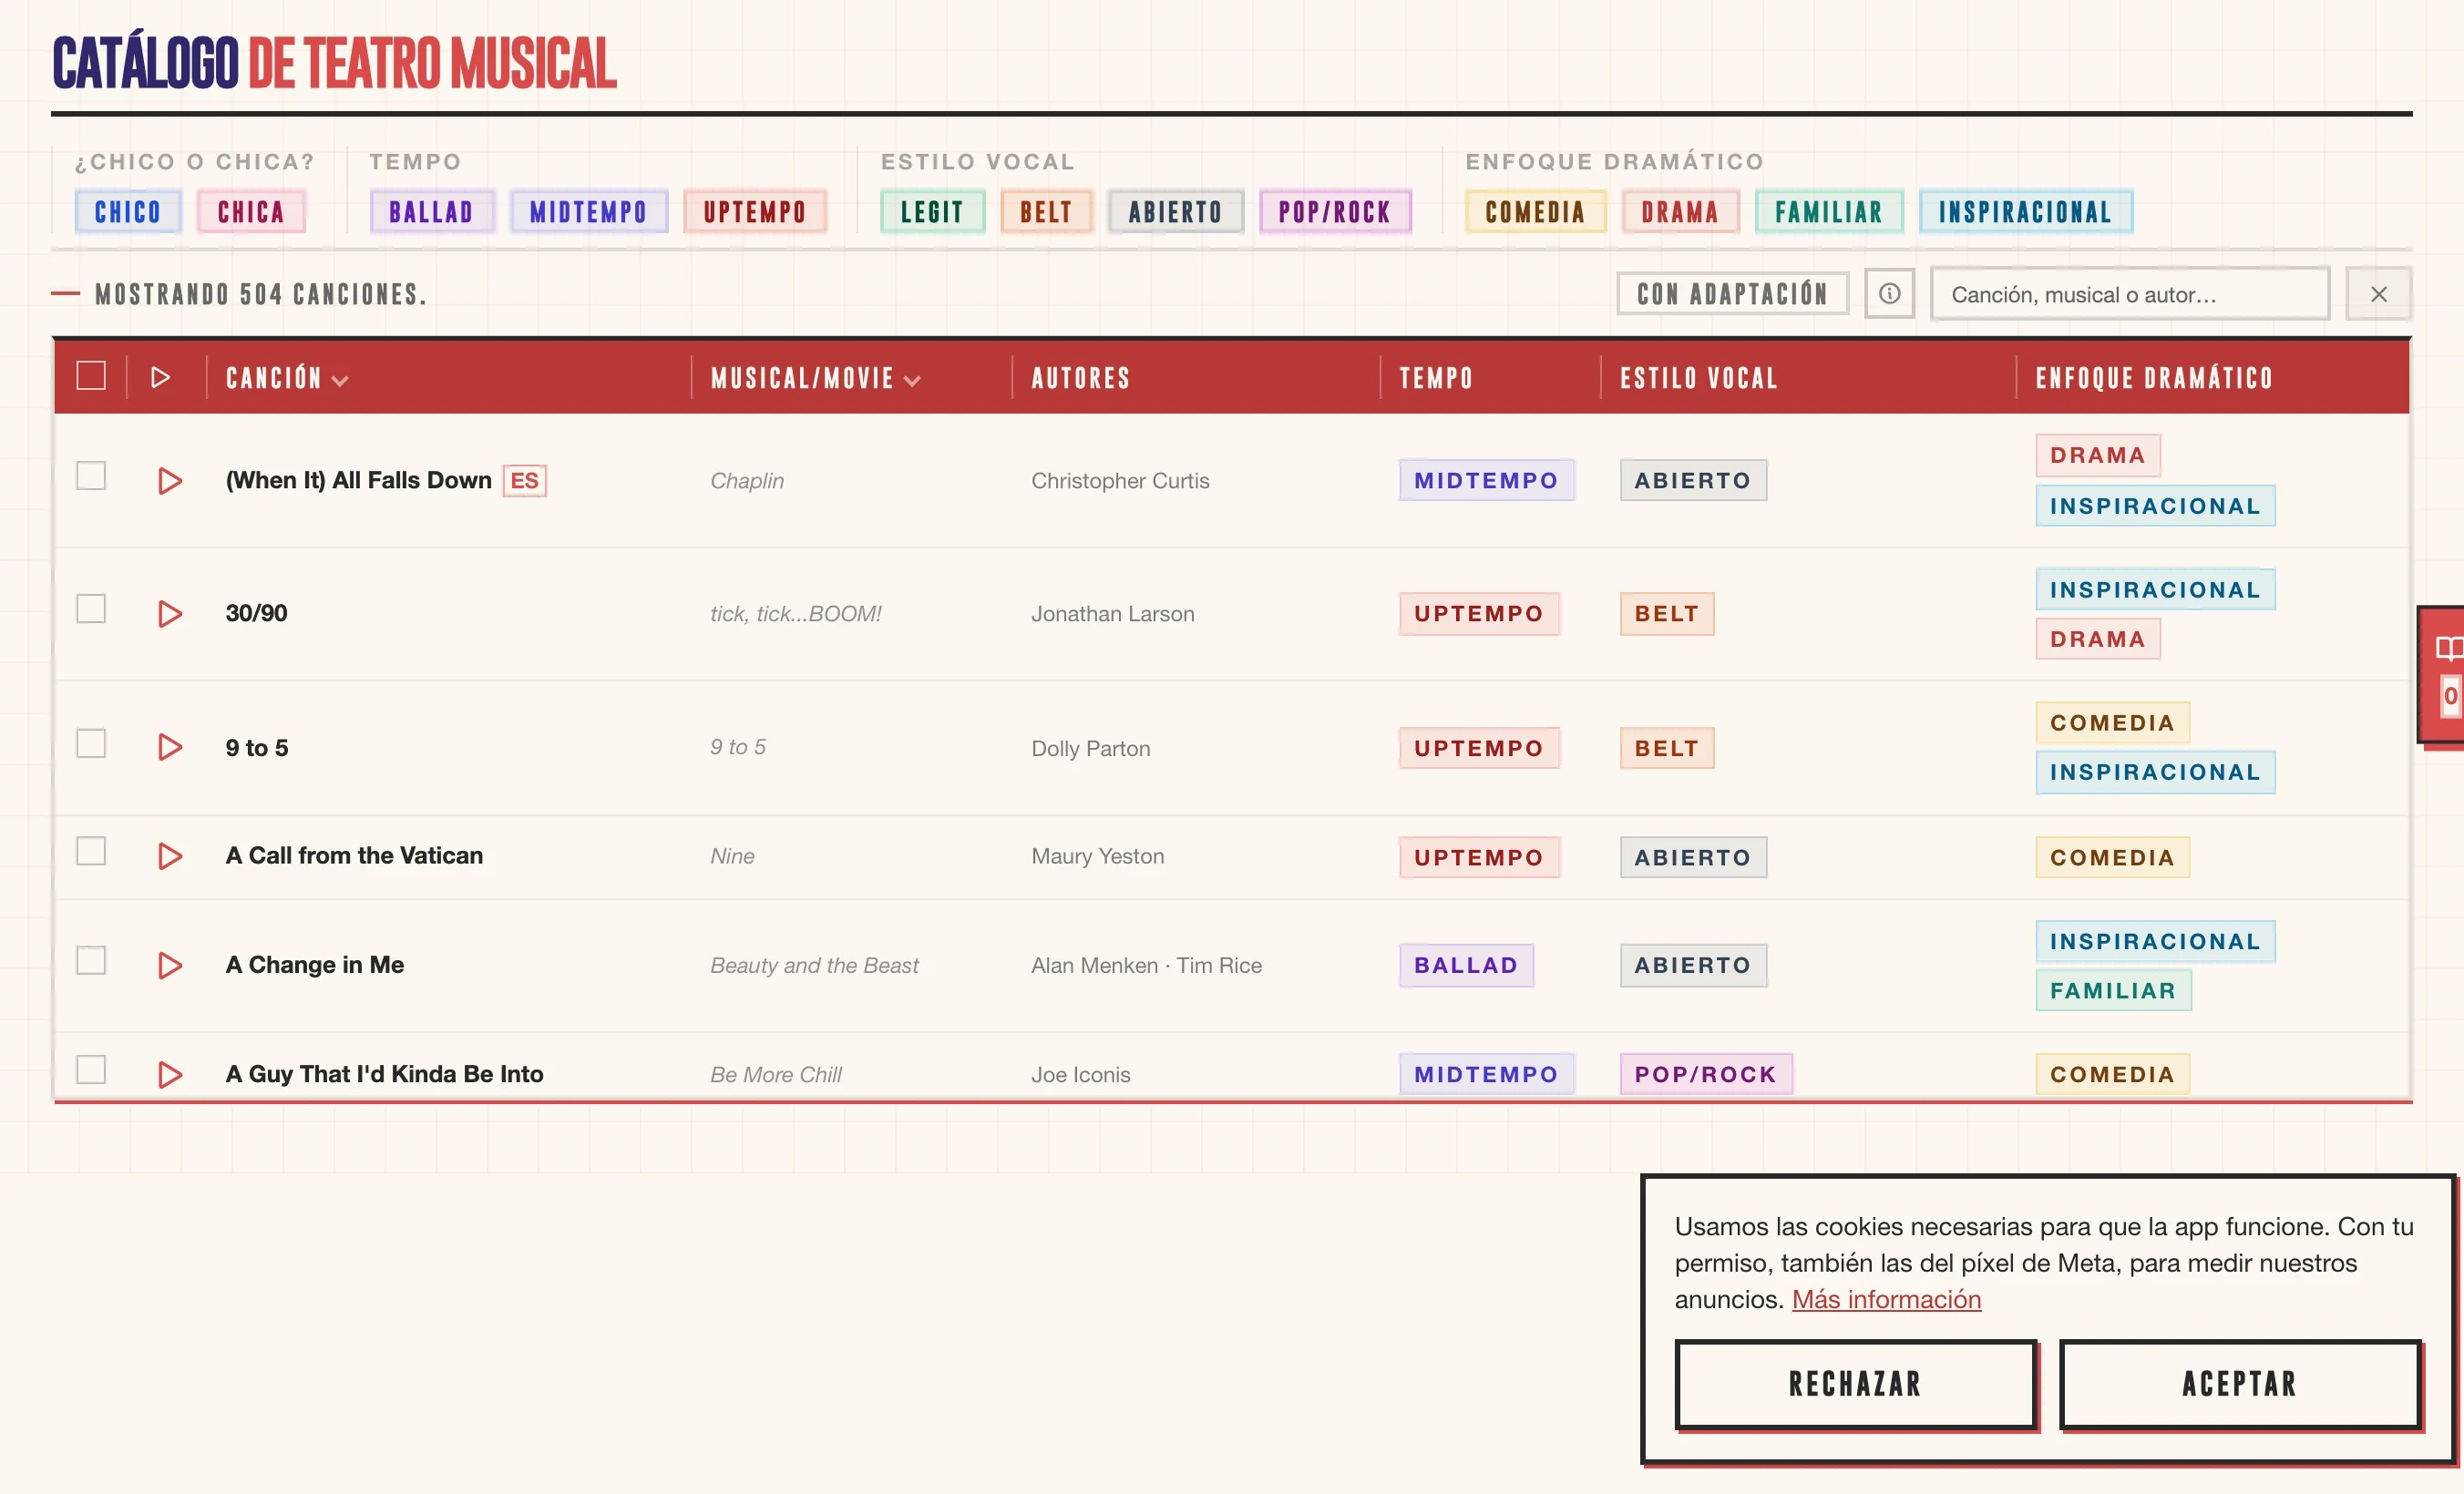Click the ES badge on All Falls Down

pos(524,481)
